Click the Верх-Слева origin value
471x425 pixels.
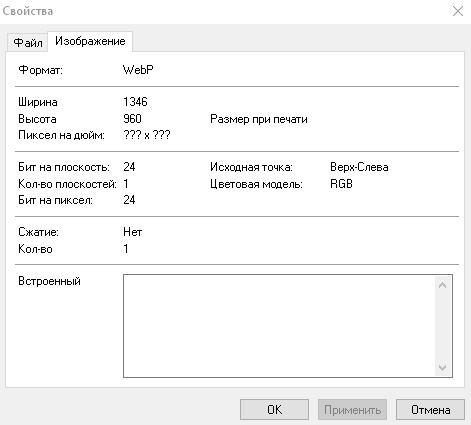pos(359,167)
